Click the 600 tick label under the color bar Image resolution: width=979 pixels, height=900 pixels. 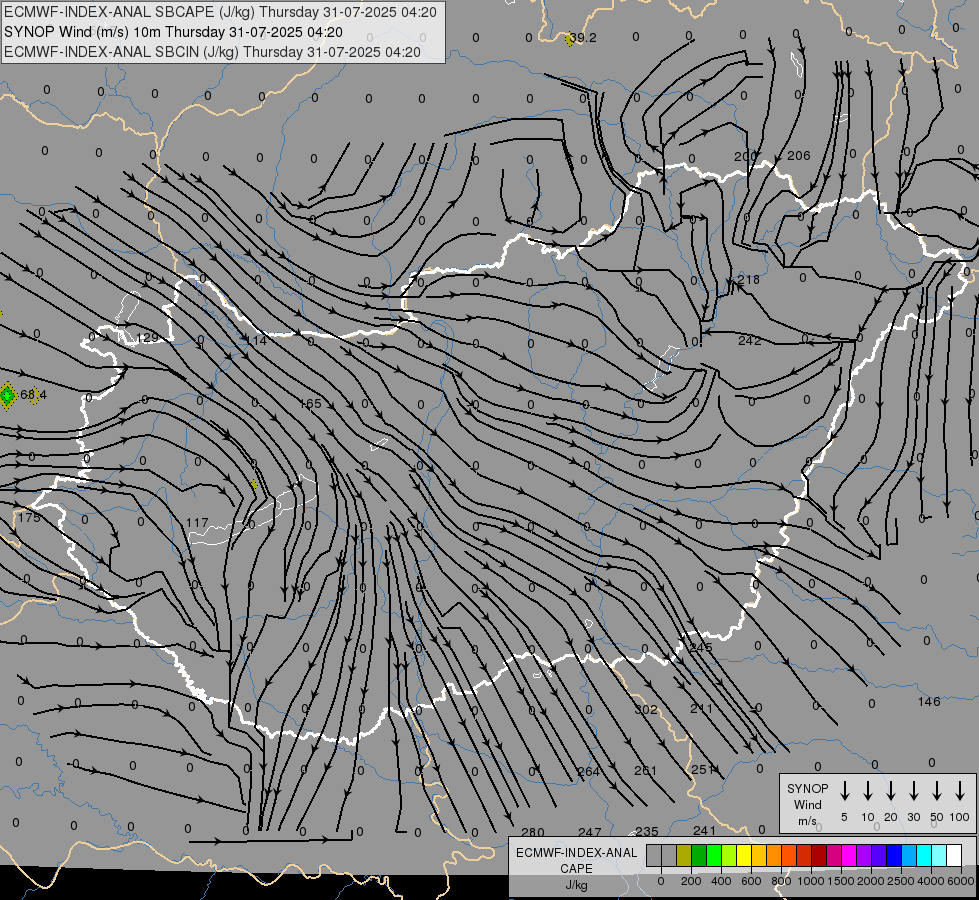(751, 881)
